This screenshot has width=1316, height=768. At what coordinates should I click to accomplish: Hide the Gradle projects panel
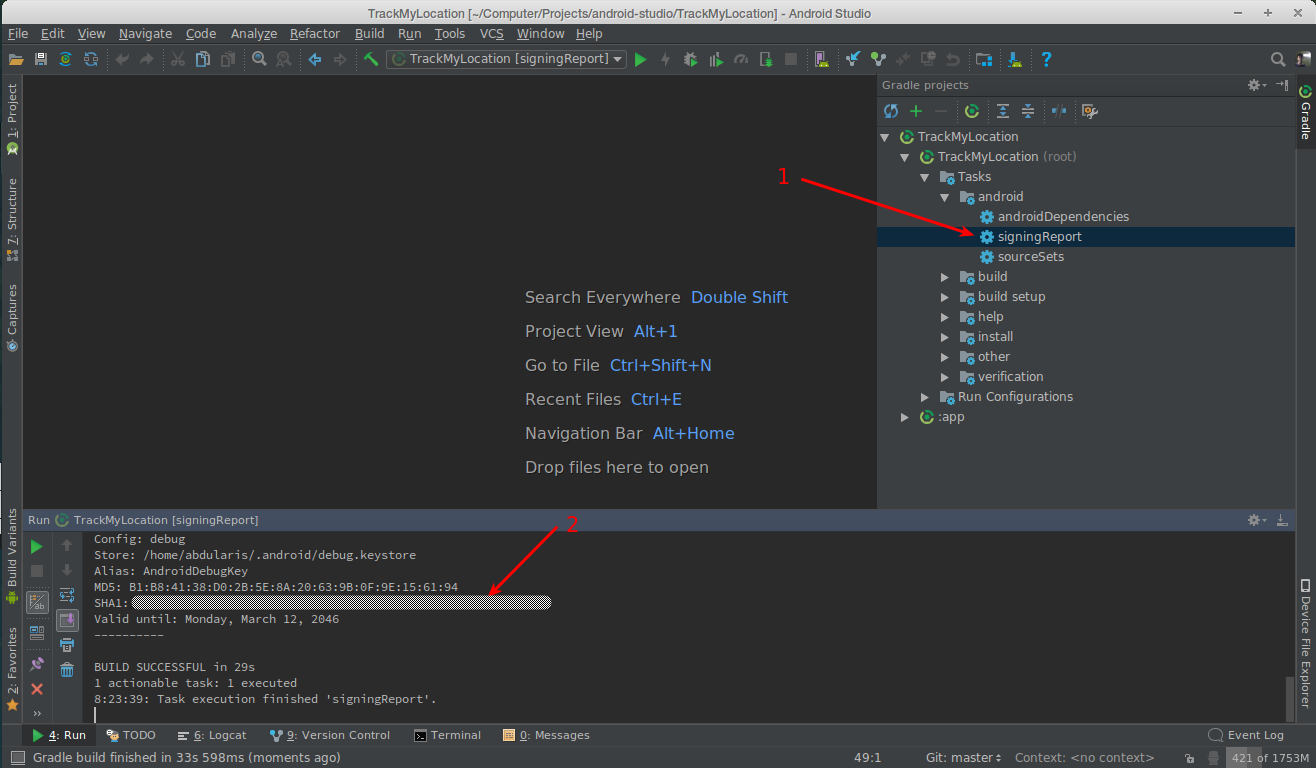(1282, 85)
